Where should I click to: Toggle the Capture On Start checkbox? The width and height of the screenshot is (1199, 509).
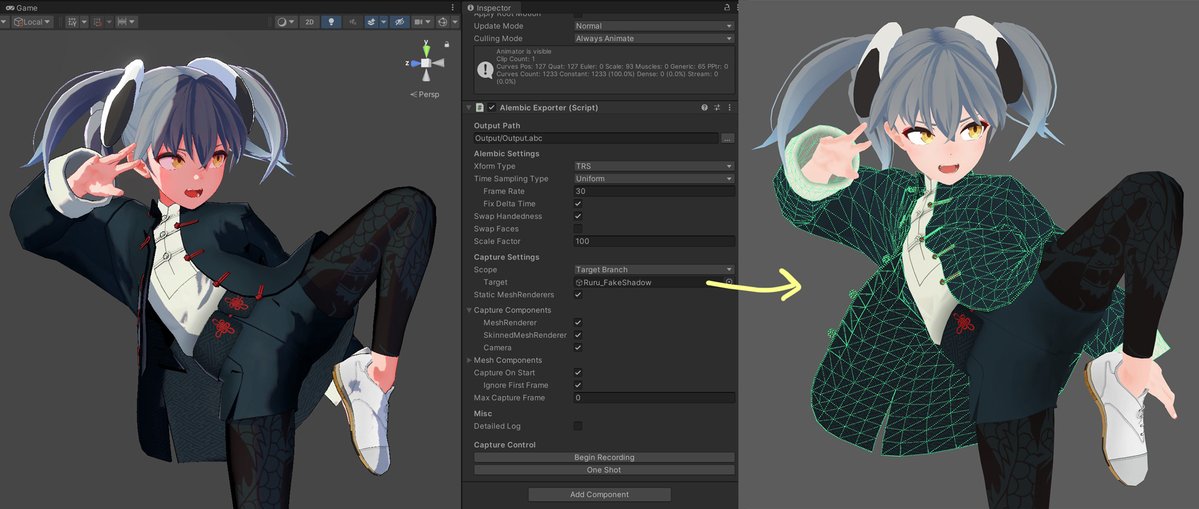[x=578, y=373]
